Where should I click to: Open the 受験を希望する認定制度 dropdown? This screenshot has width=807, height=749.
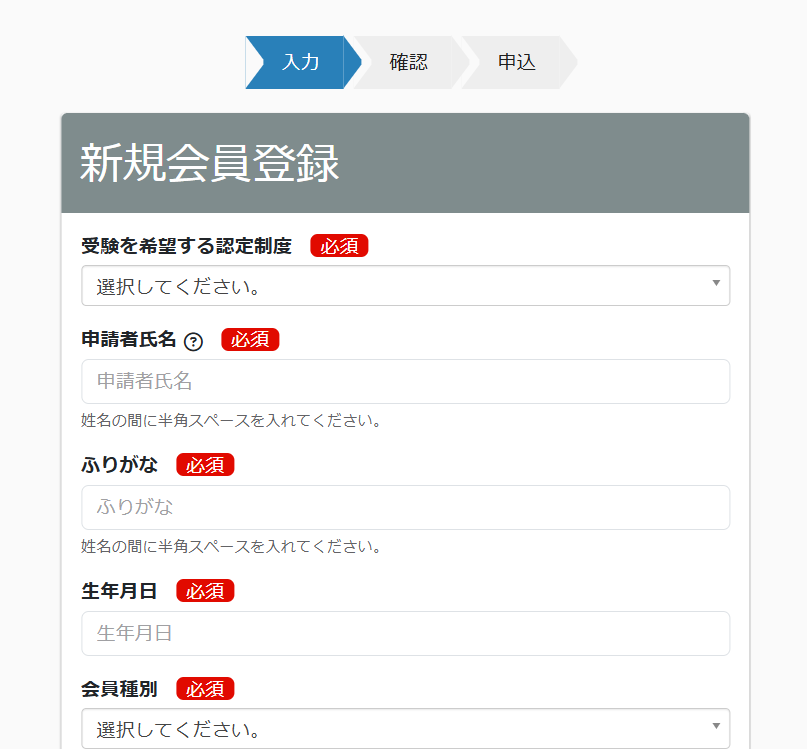405,286
